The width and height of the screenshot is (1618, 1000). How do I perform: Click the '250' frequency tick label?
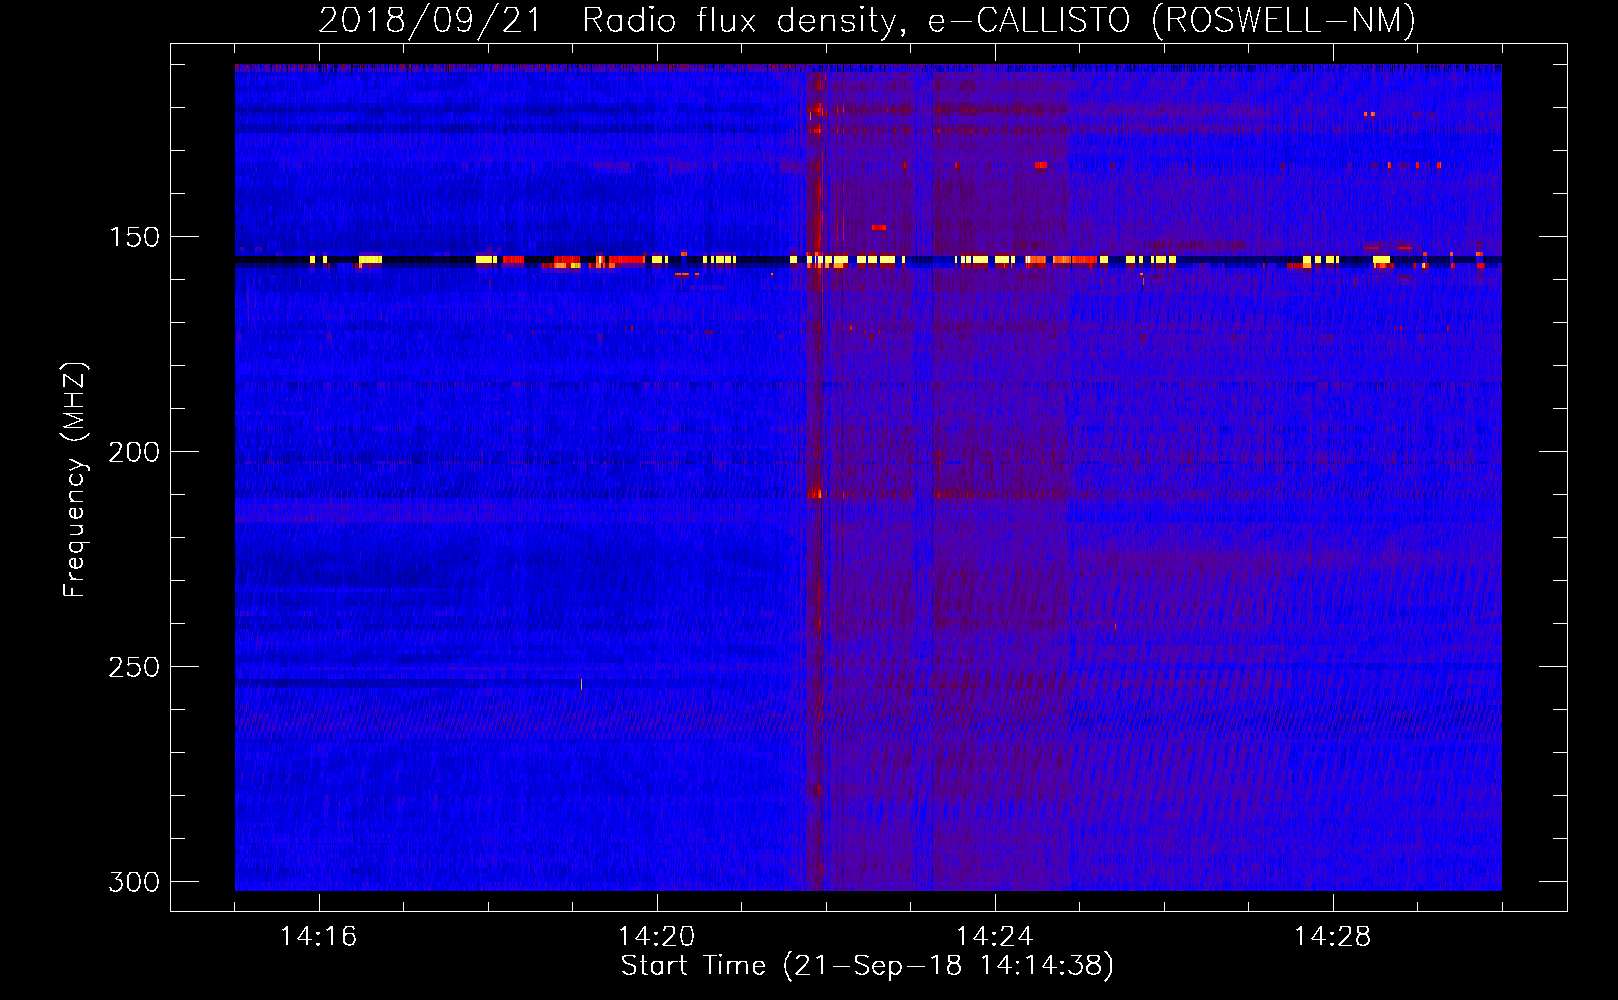134,667
